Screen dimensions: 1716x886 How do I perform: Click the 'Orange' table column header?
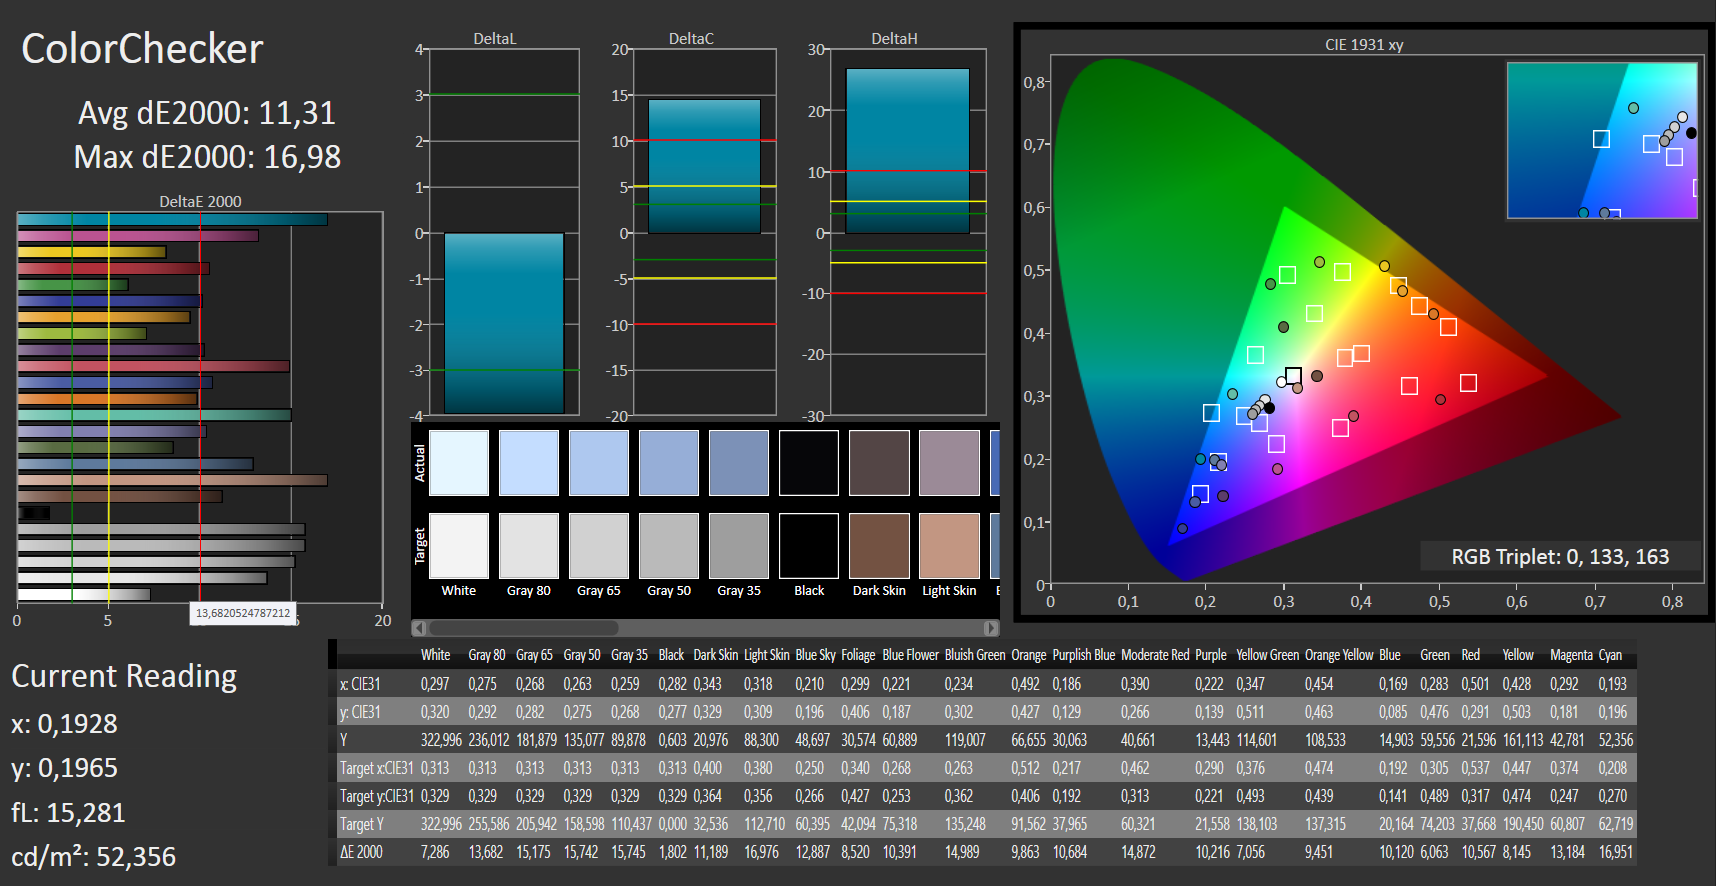1029,655
